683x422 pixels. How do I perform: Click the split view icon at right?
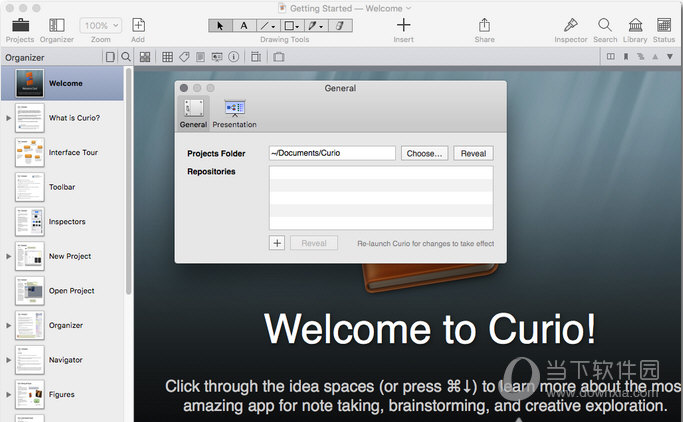(x=611, y=57)
